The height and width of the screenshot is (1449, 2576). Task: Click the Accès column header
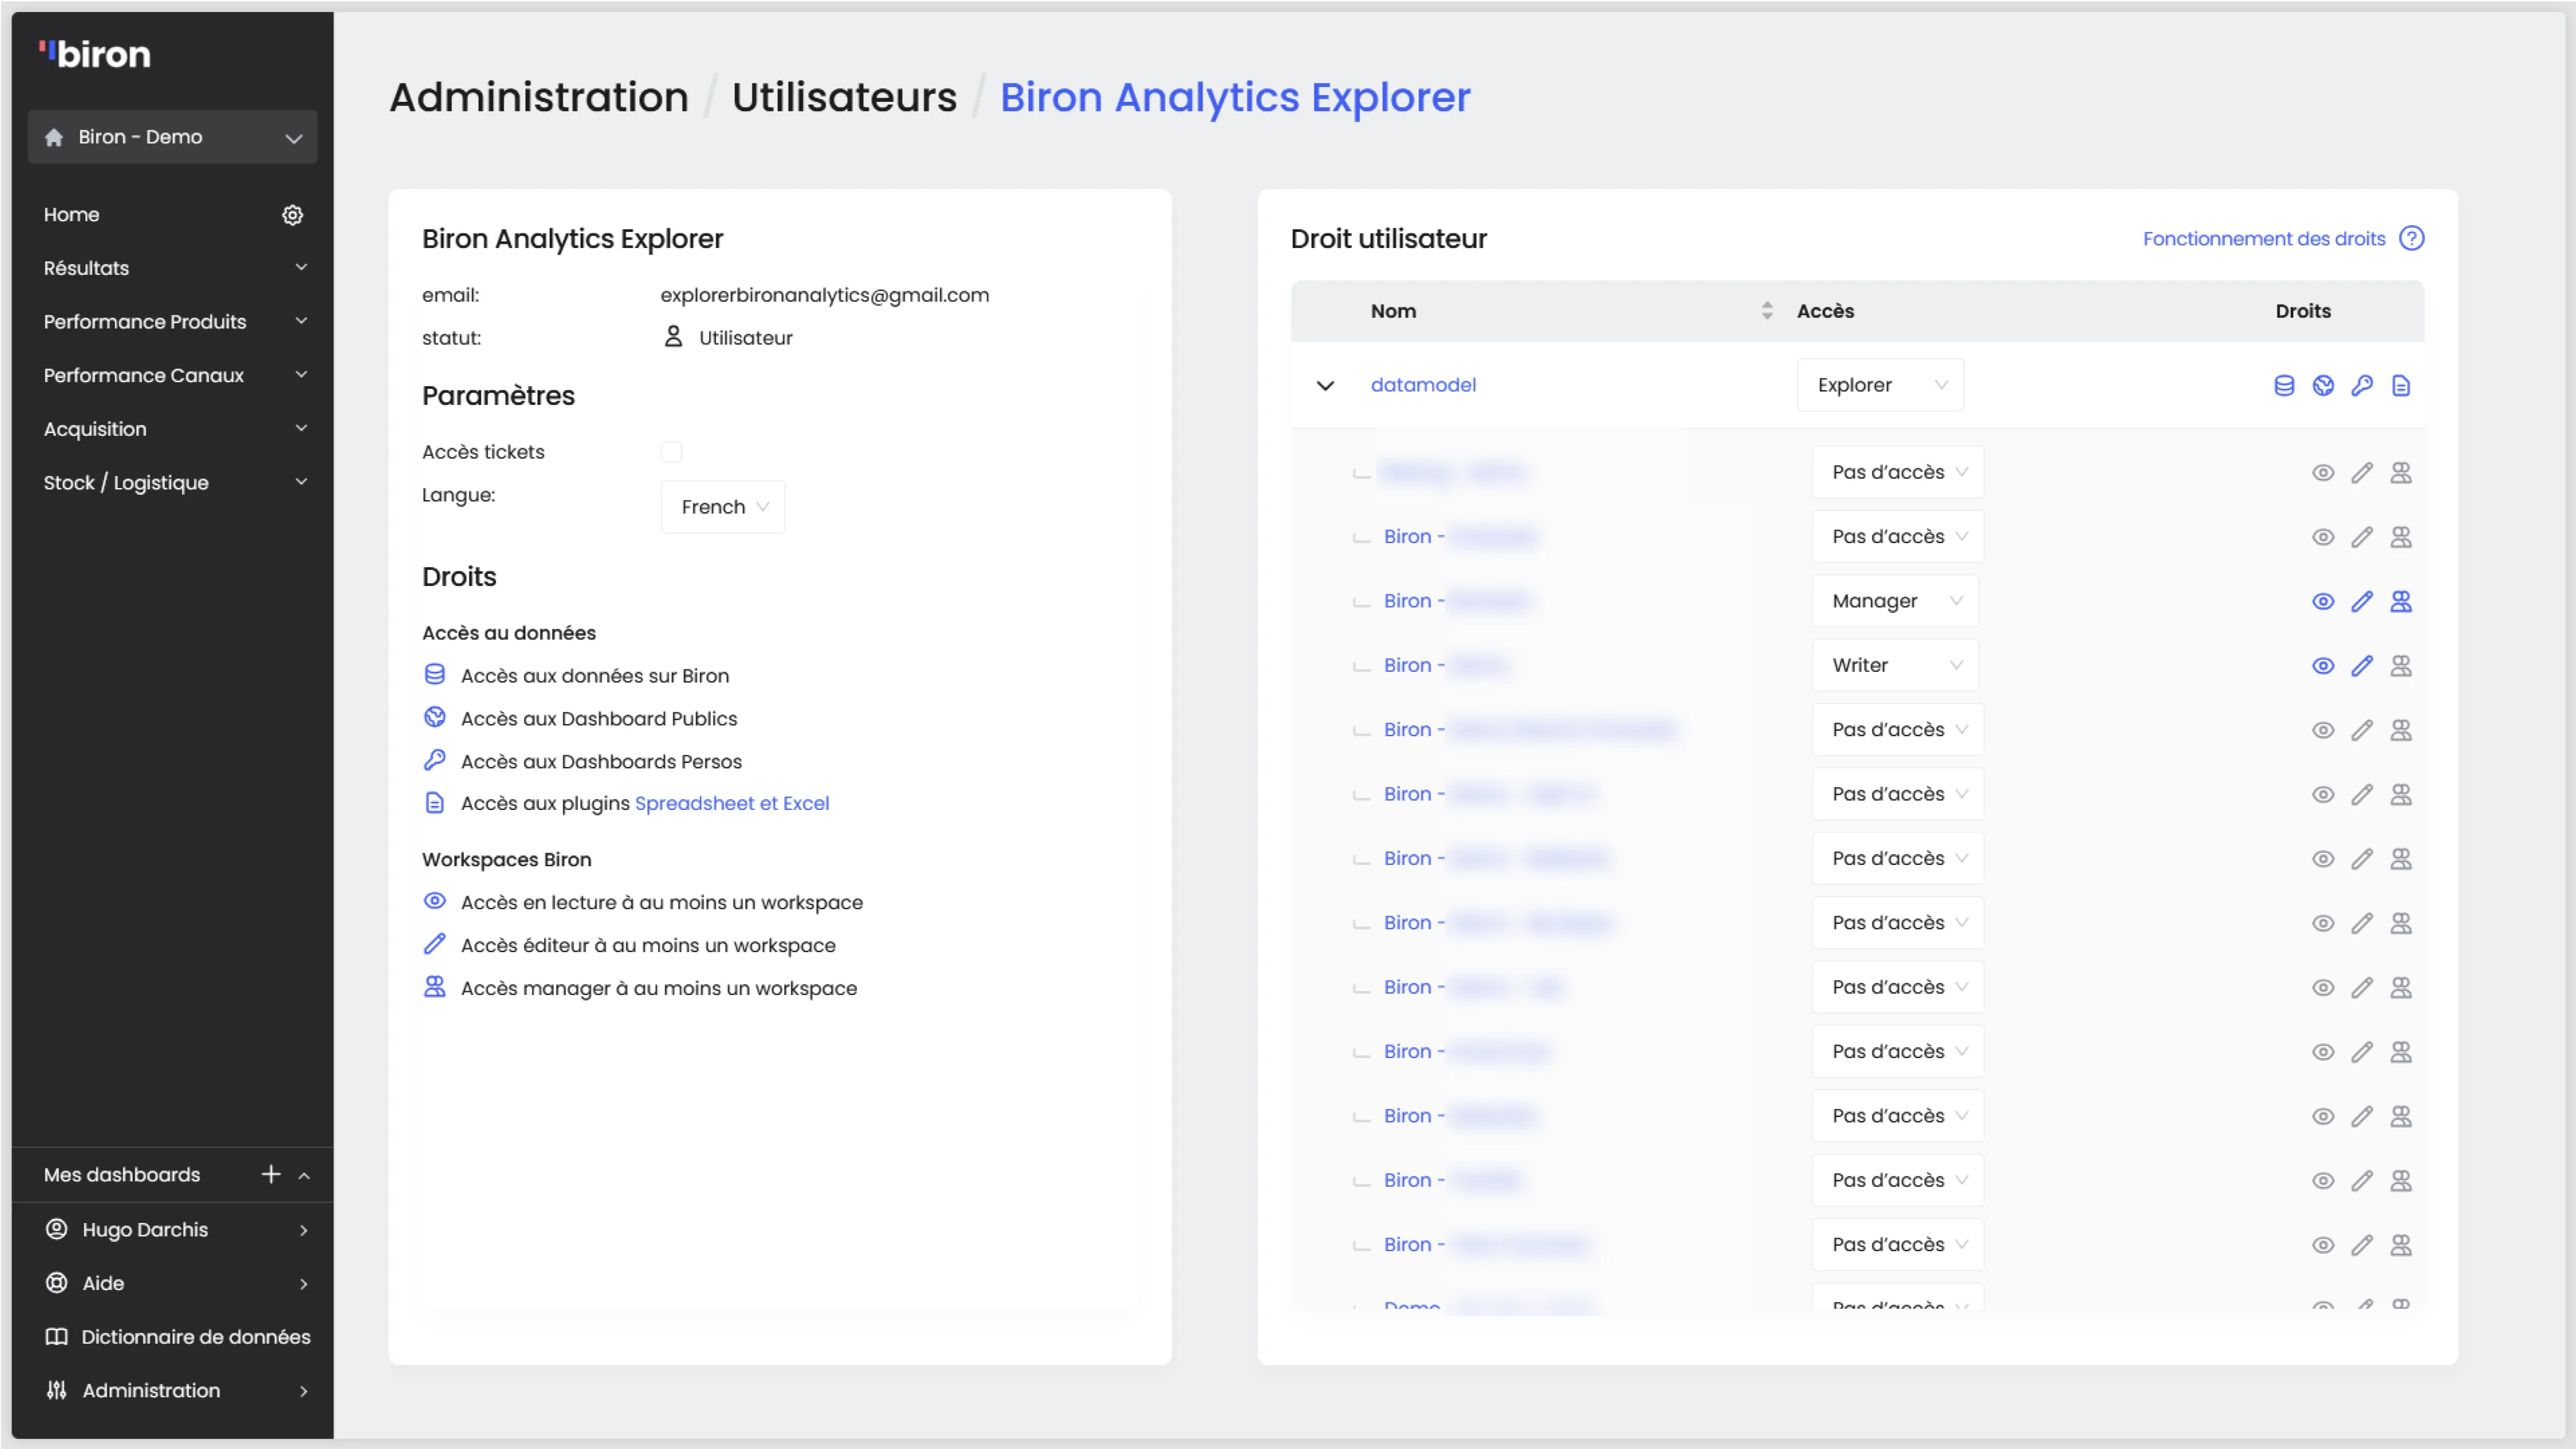click(1825, 311)
